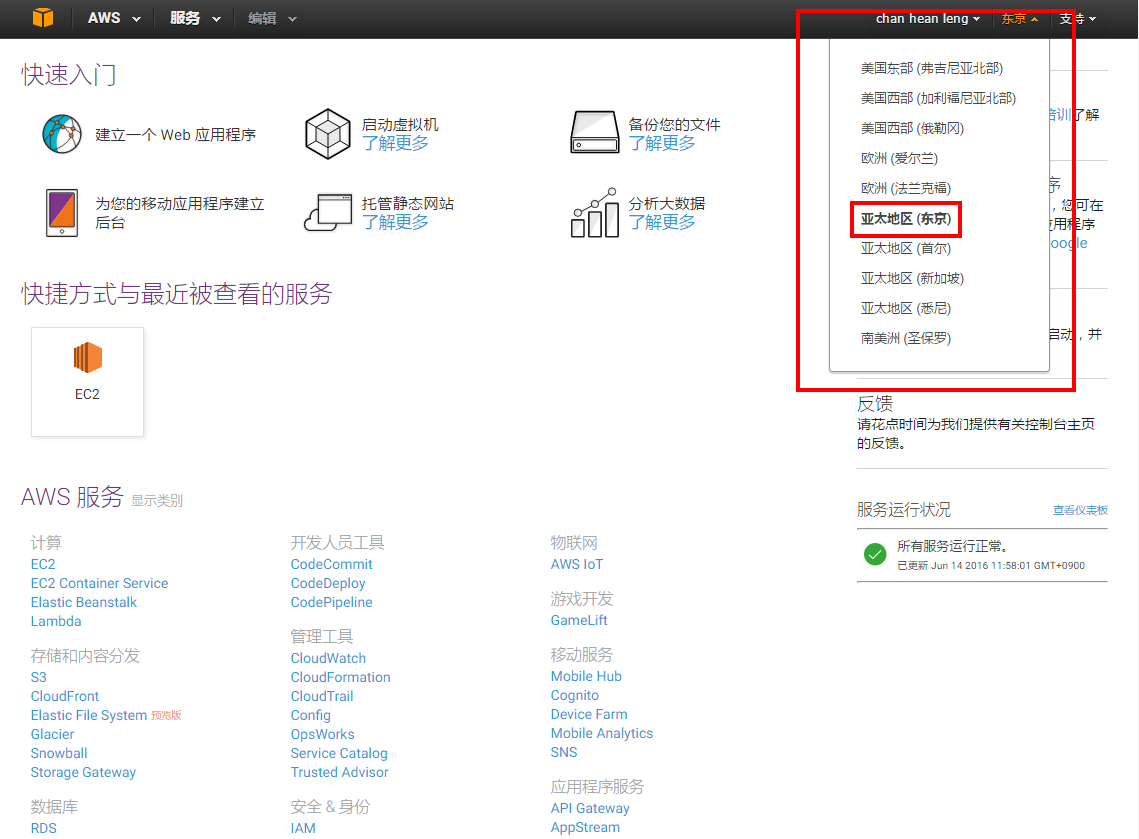Image resolution: width=1139 pixels, height=839 pixels.
Task: Click the AWS orange cube logo
Action: (x=43, y=17)
